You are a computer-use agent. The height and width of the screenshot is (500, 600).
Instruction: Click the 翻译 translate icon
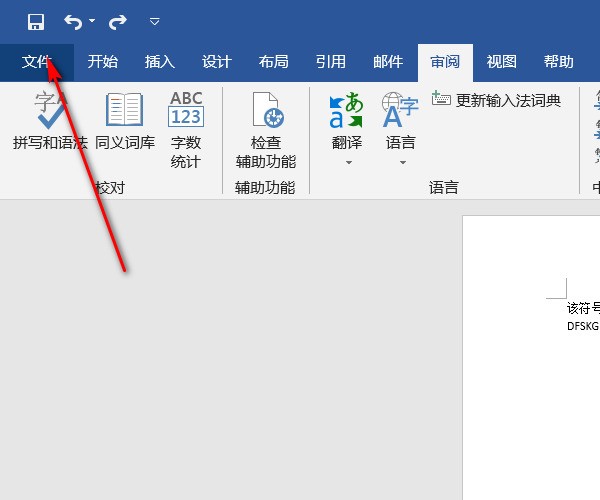346,110
